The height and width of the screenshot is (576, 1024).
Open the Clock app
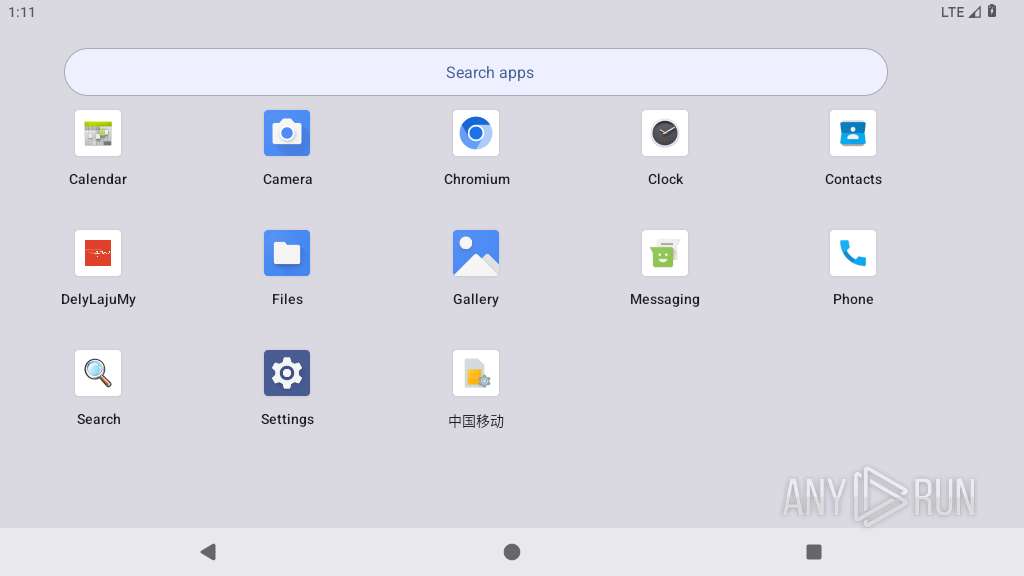(x=665, y=133)
